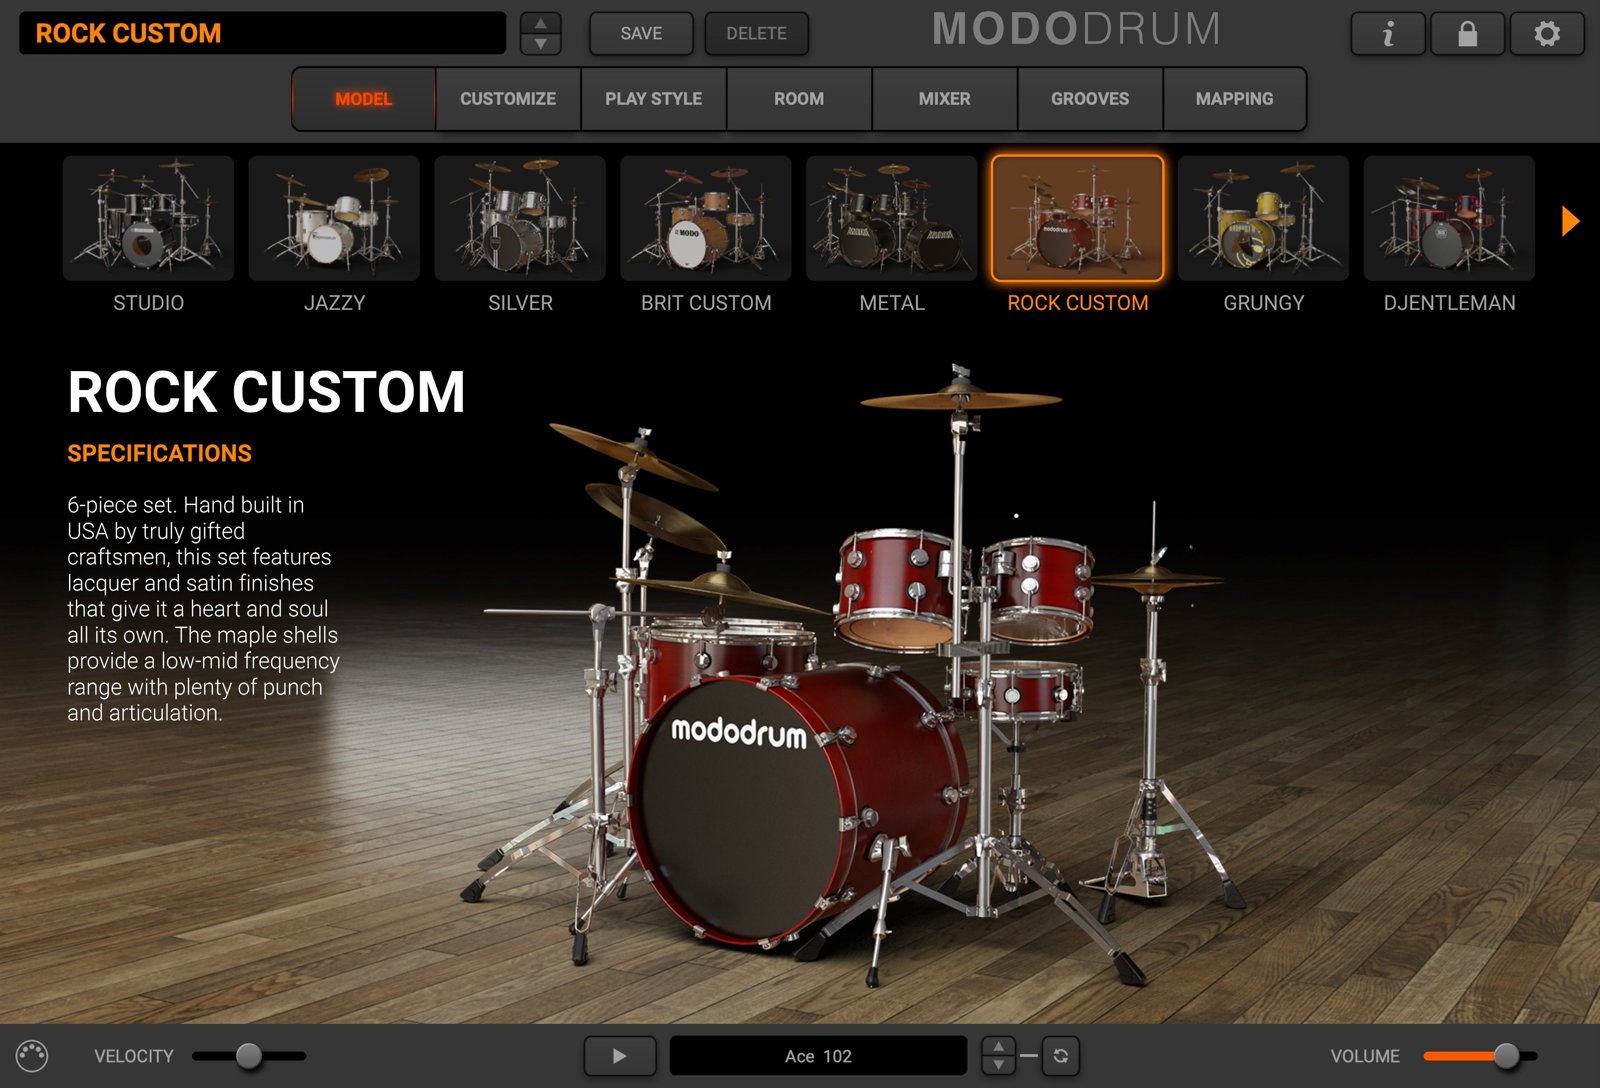Open the MAPPING tab
This screenshot has width=1600, height=1088.
click(x=1235, y=99)
